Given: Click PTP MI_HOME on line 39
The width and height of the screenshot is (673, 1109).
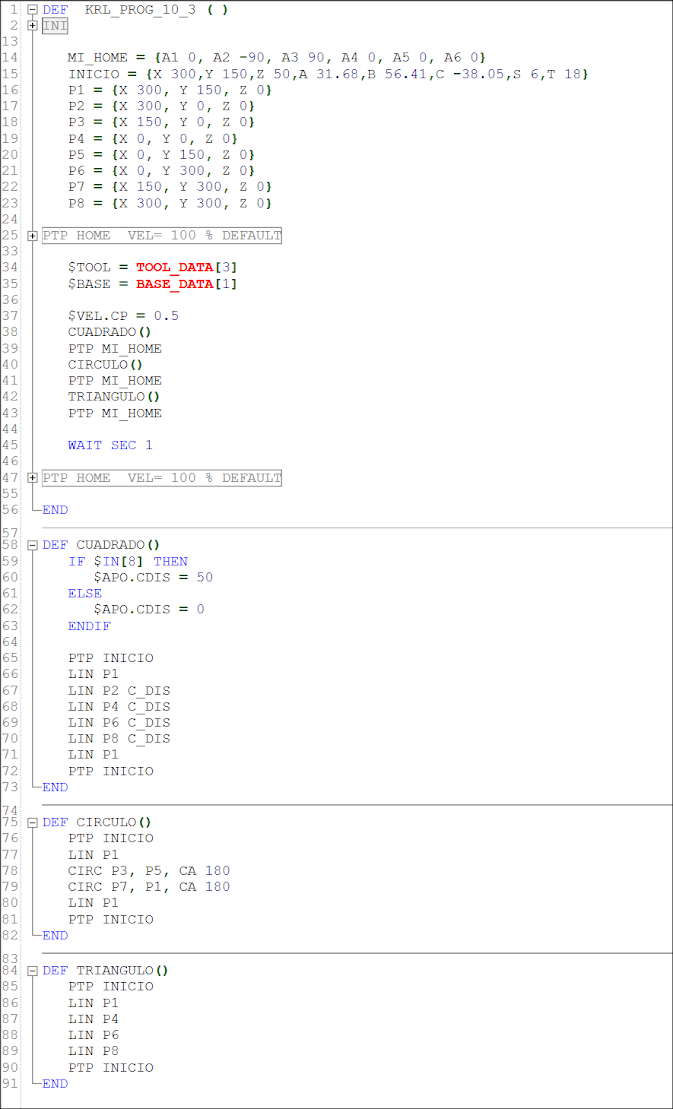Looking at the screenshot, I should pos(115,349).
